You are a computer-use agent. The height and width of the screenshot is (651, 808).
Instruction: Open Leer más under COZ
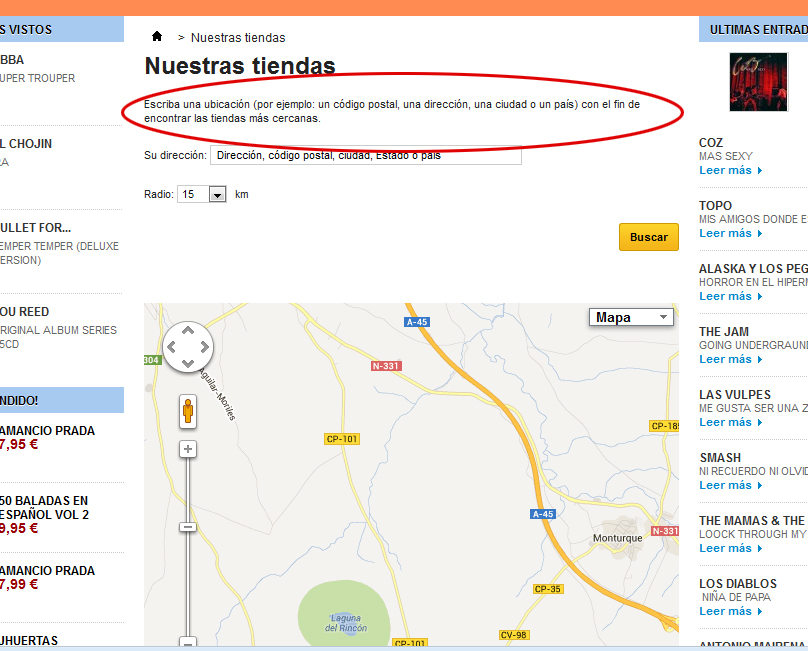click(730, 171)
